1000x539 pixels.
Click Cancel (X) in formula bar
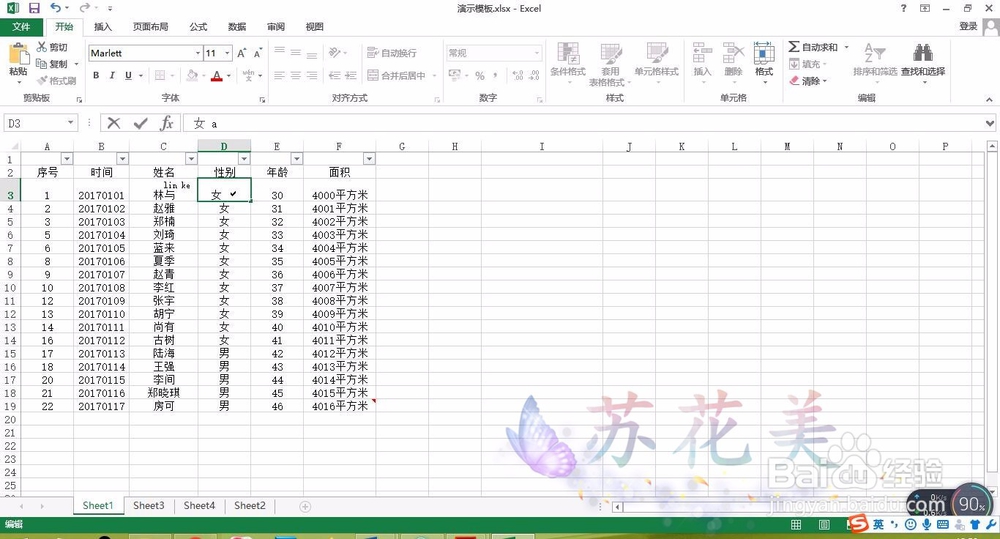[114, 123]
